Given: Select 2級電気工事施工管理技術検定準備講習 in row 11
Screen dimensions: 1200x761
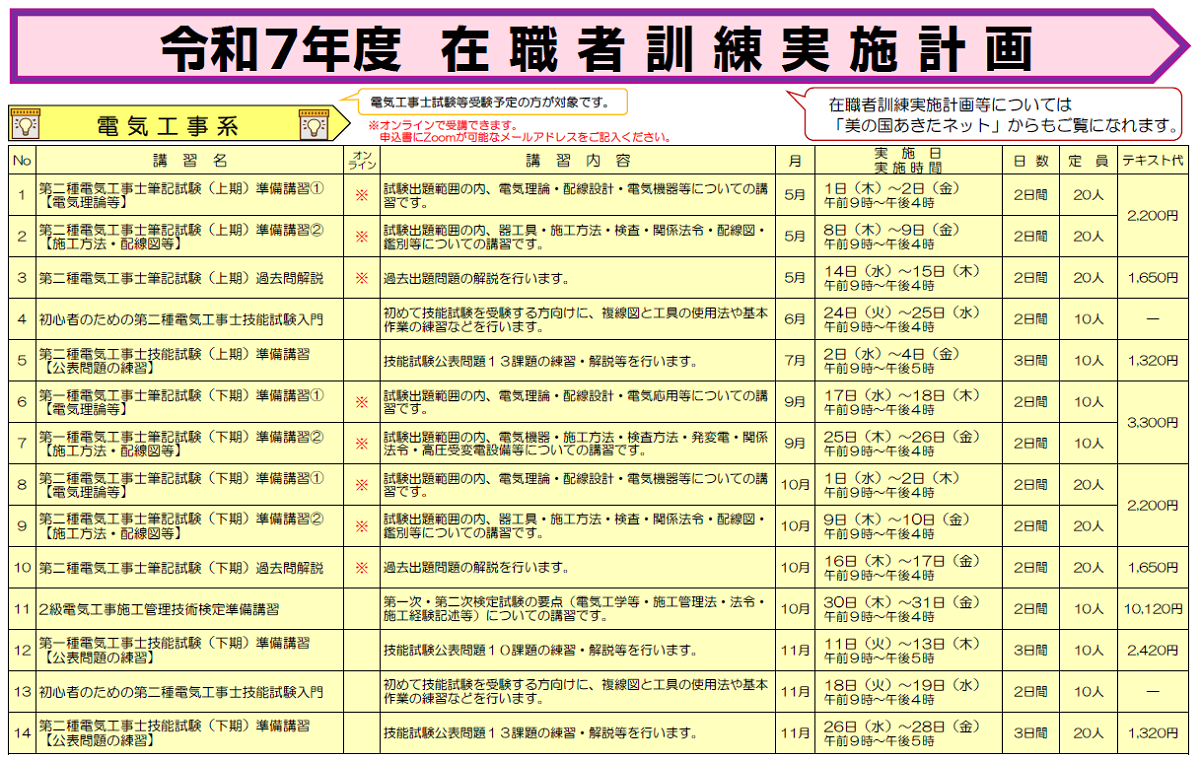Looking at the screenshot, I should (x=159, y=608).
